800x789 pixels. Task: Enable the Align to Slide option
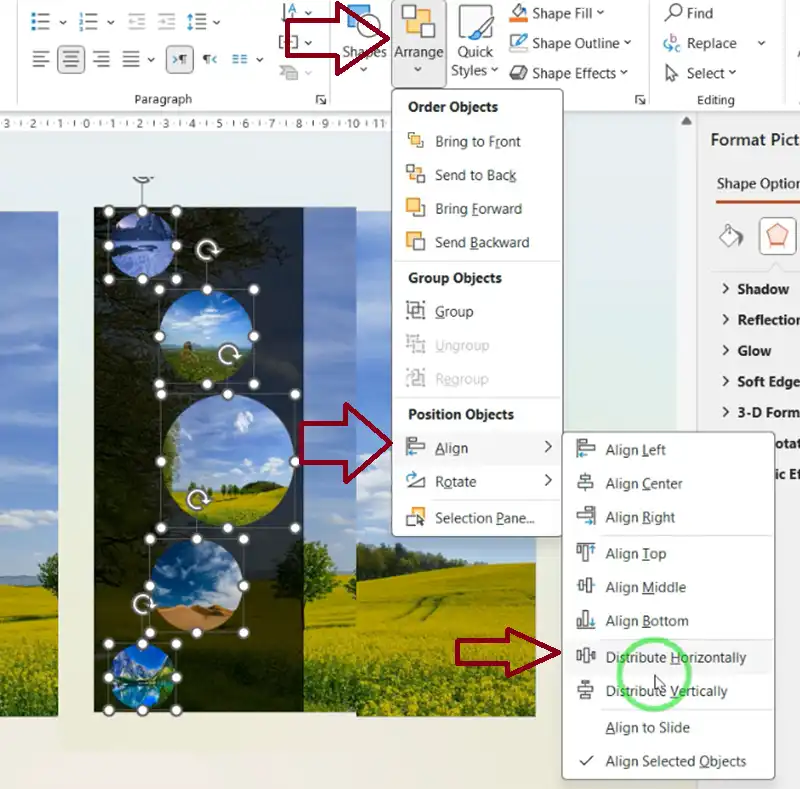pyautogui.click(x=647, y=727)
